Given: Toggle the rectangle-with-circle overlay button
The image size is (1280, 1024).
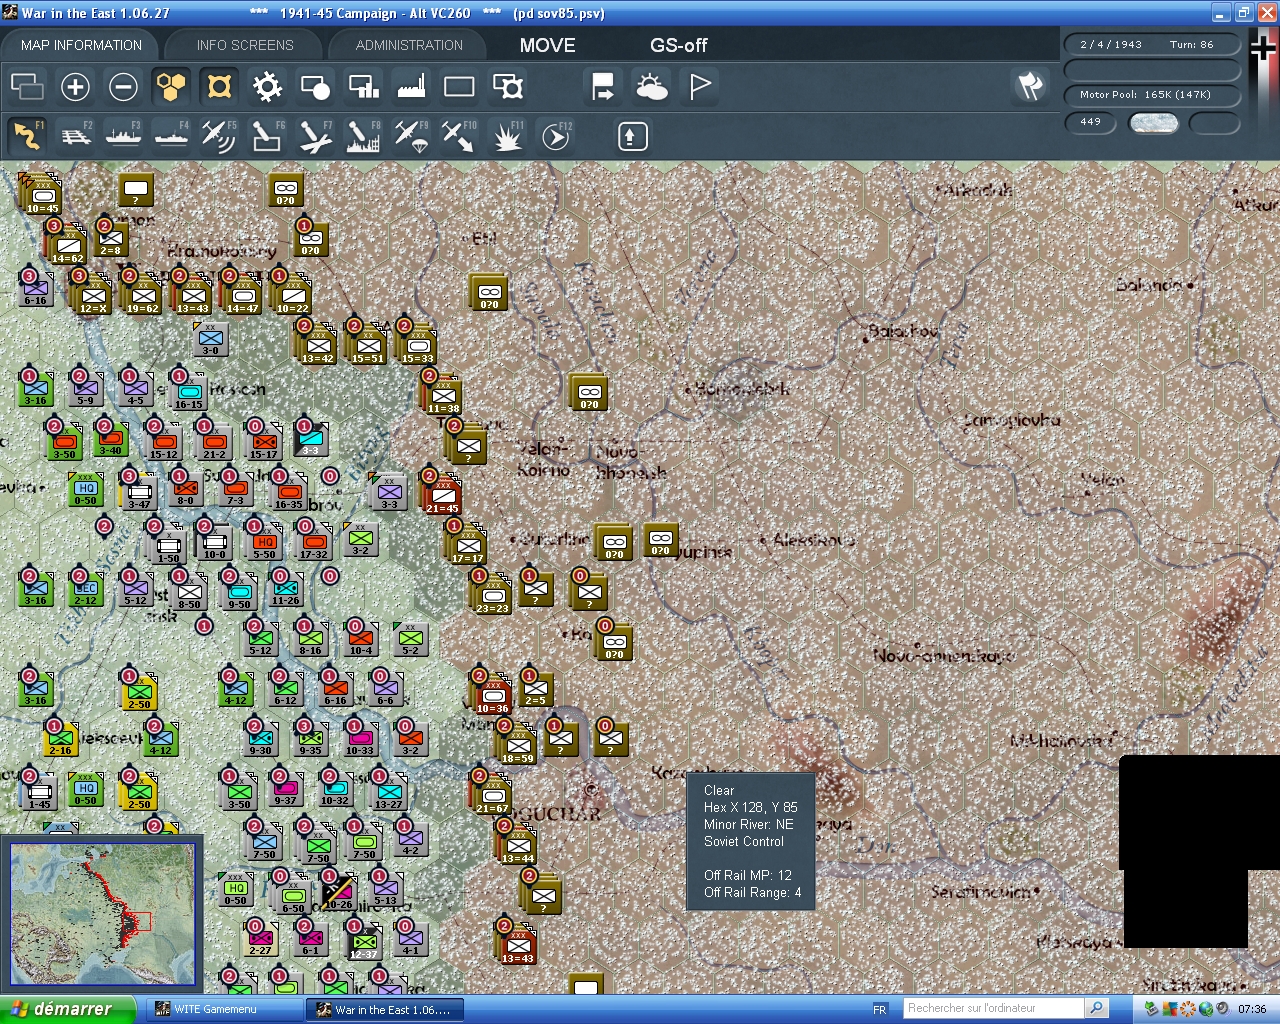Looking at the screenshot, I should pos(315,87).
